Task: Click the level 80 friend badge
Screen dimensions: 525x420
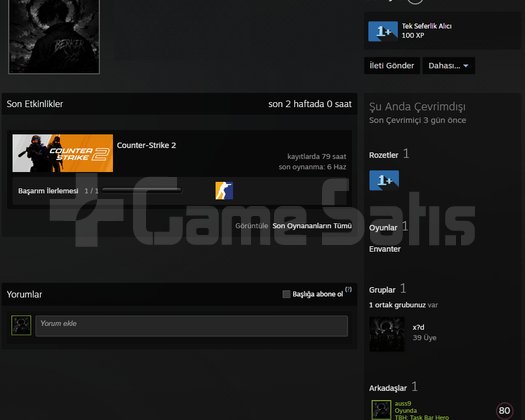Action: click(x=504, y=410)
